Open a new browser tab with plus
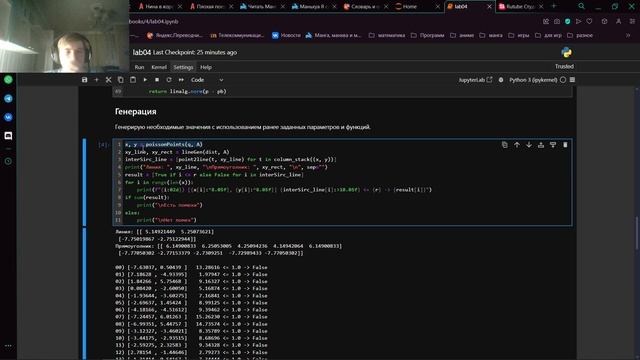 pyautogui.click(x=553, y=6)
